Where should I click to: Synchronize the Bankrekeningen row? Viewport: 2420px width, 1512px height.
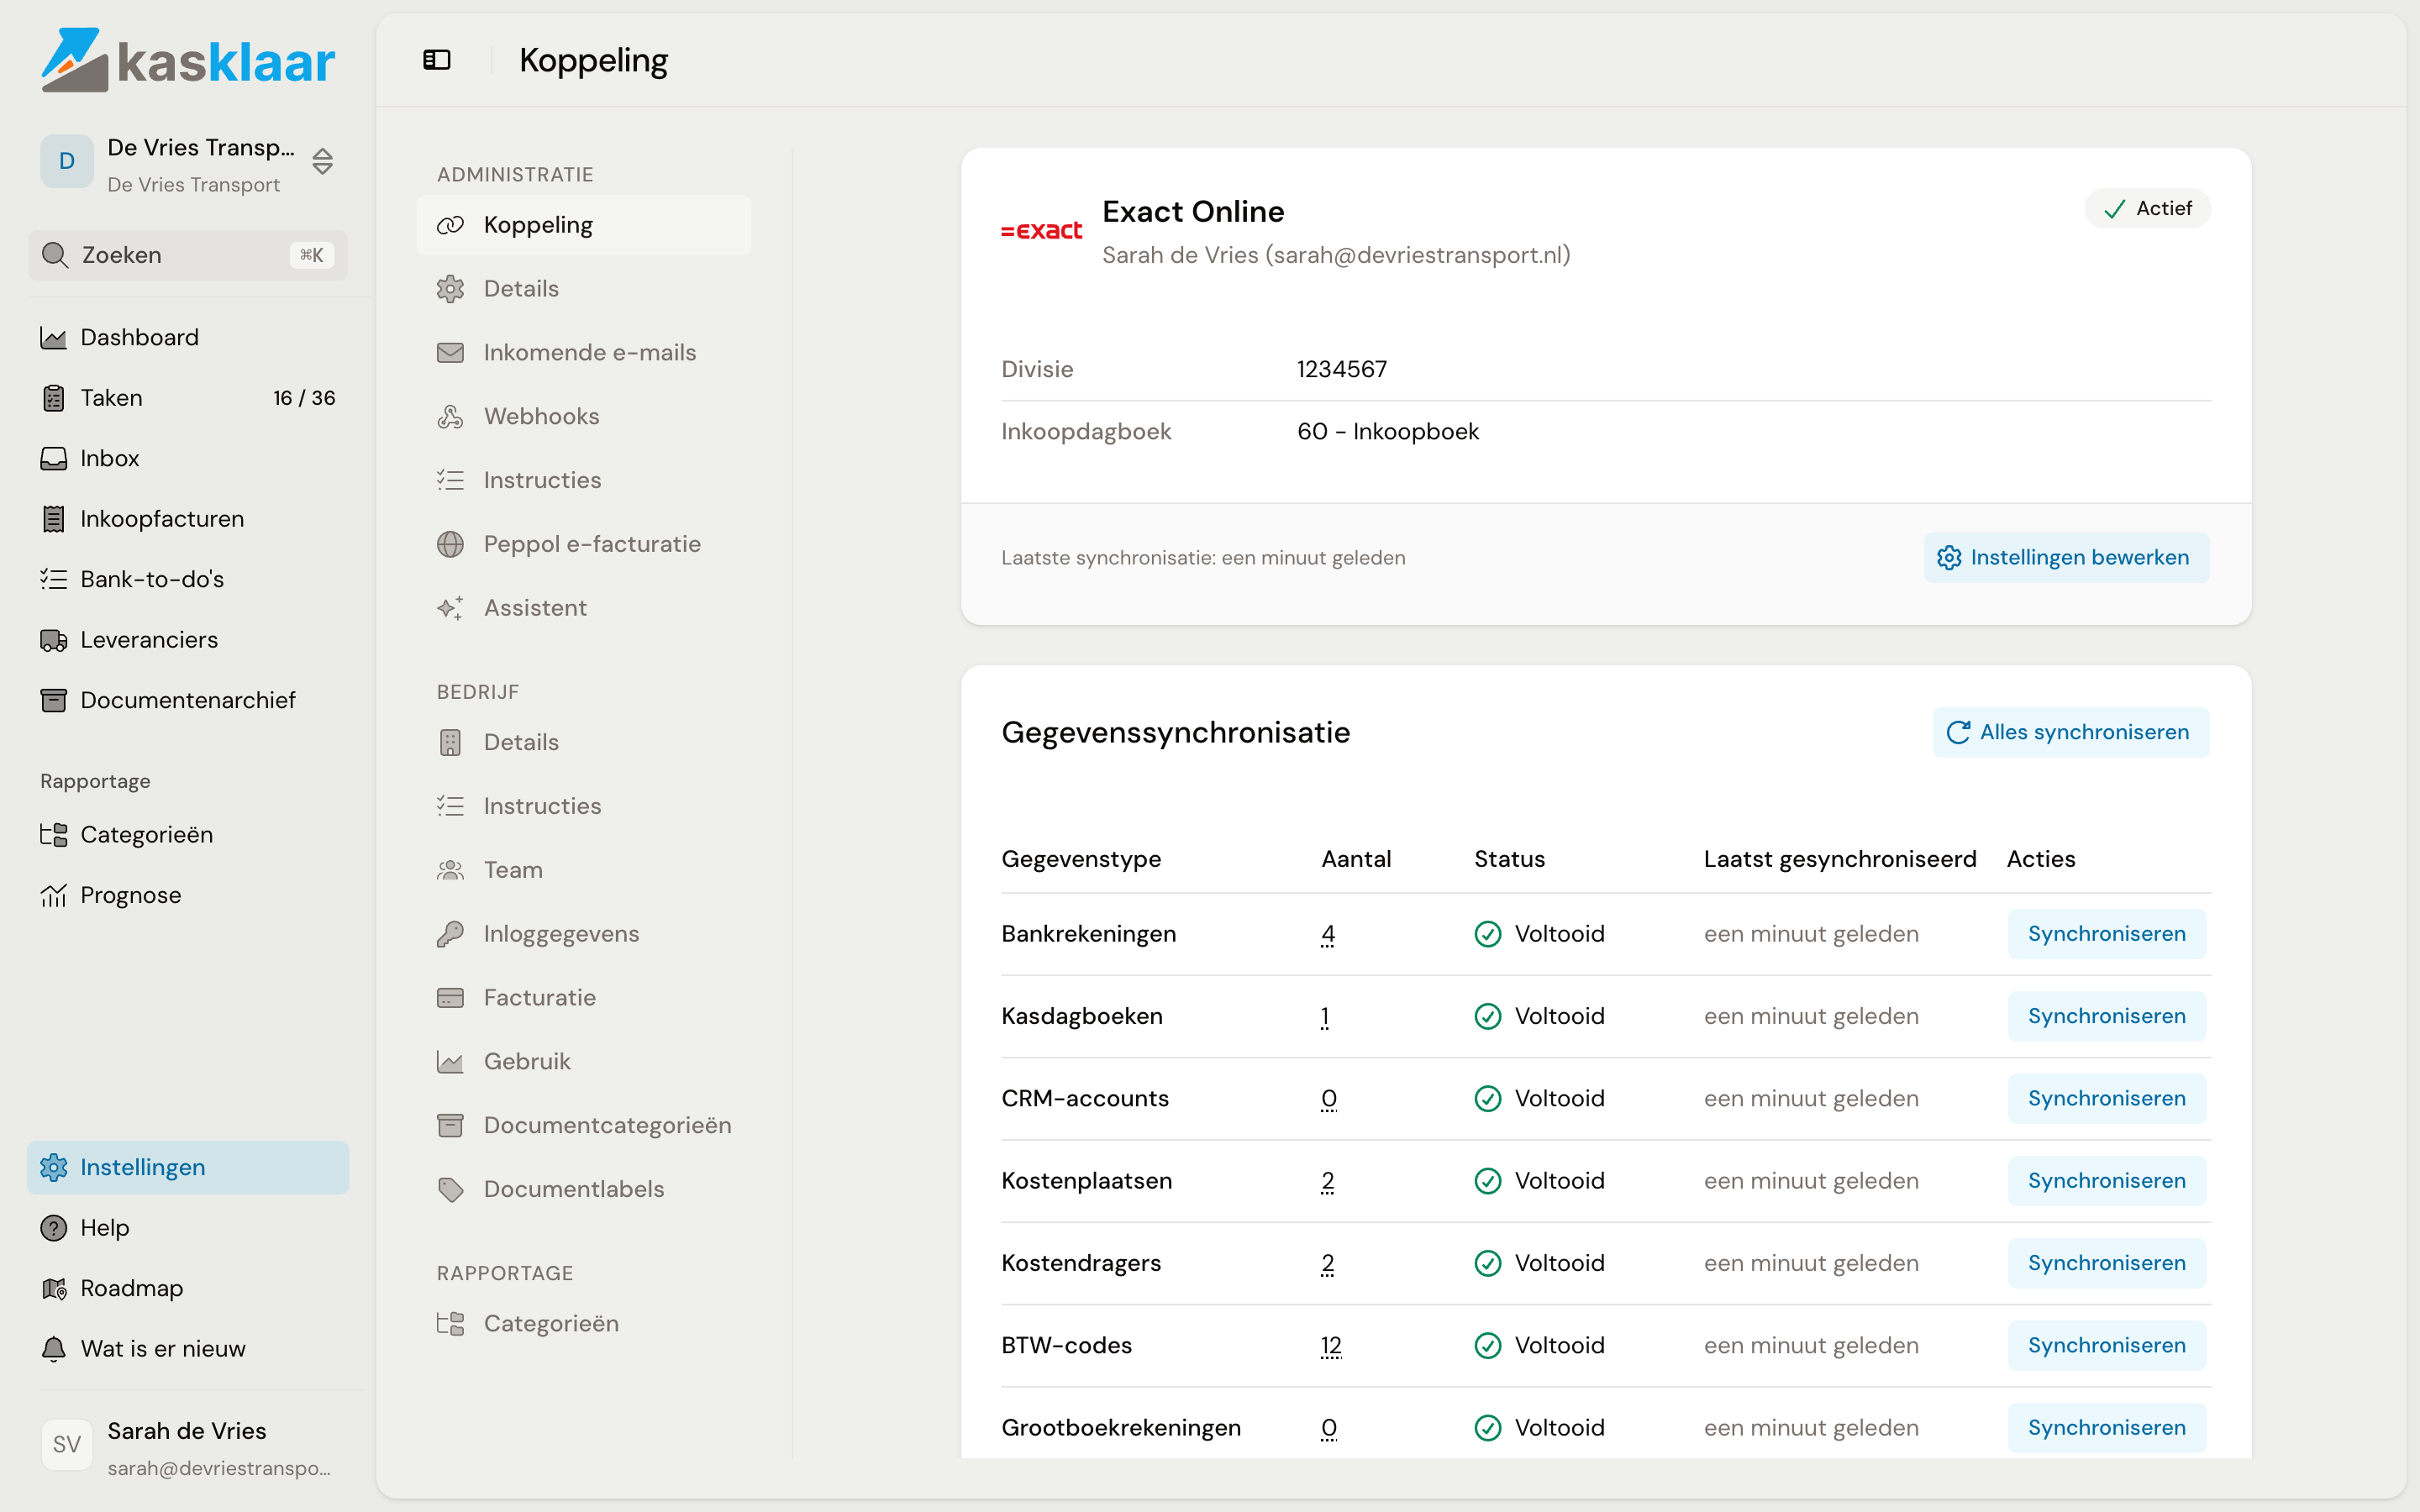[2106, 934]
